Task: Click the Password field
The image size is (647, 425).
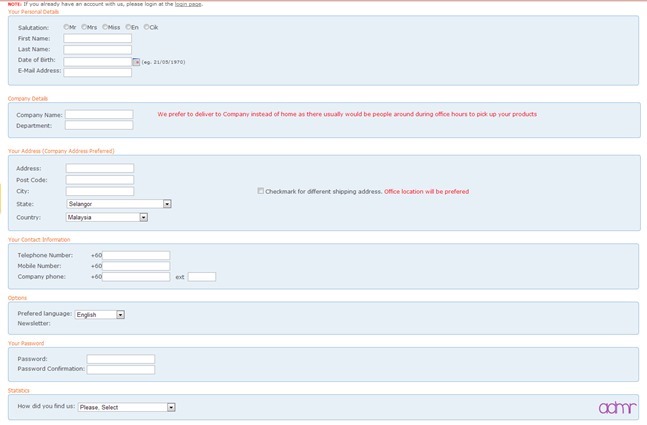Action: click(x=121, y=359)
